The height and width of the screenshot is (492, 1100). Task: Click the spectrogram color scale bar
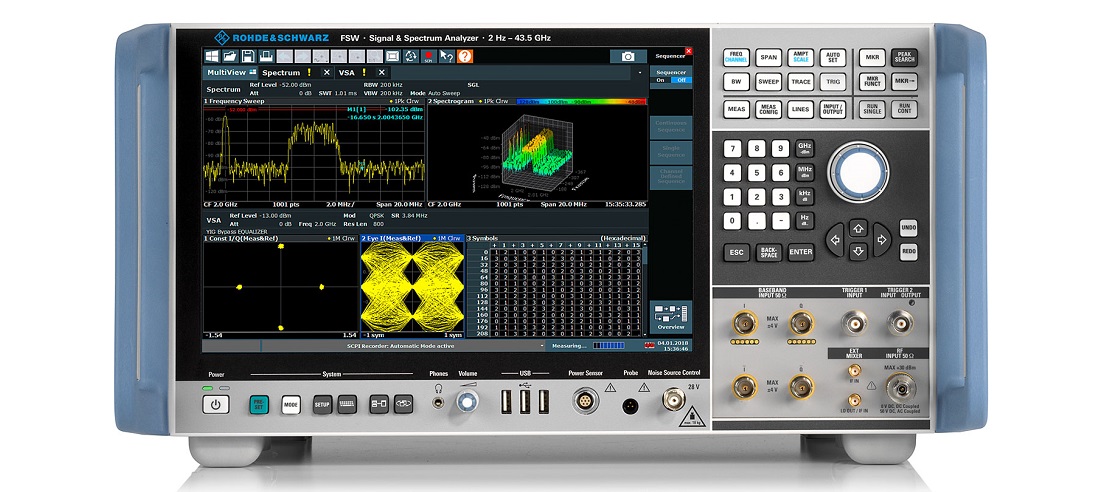coord(582,102)
